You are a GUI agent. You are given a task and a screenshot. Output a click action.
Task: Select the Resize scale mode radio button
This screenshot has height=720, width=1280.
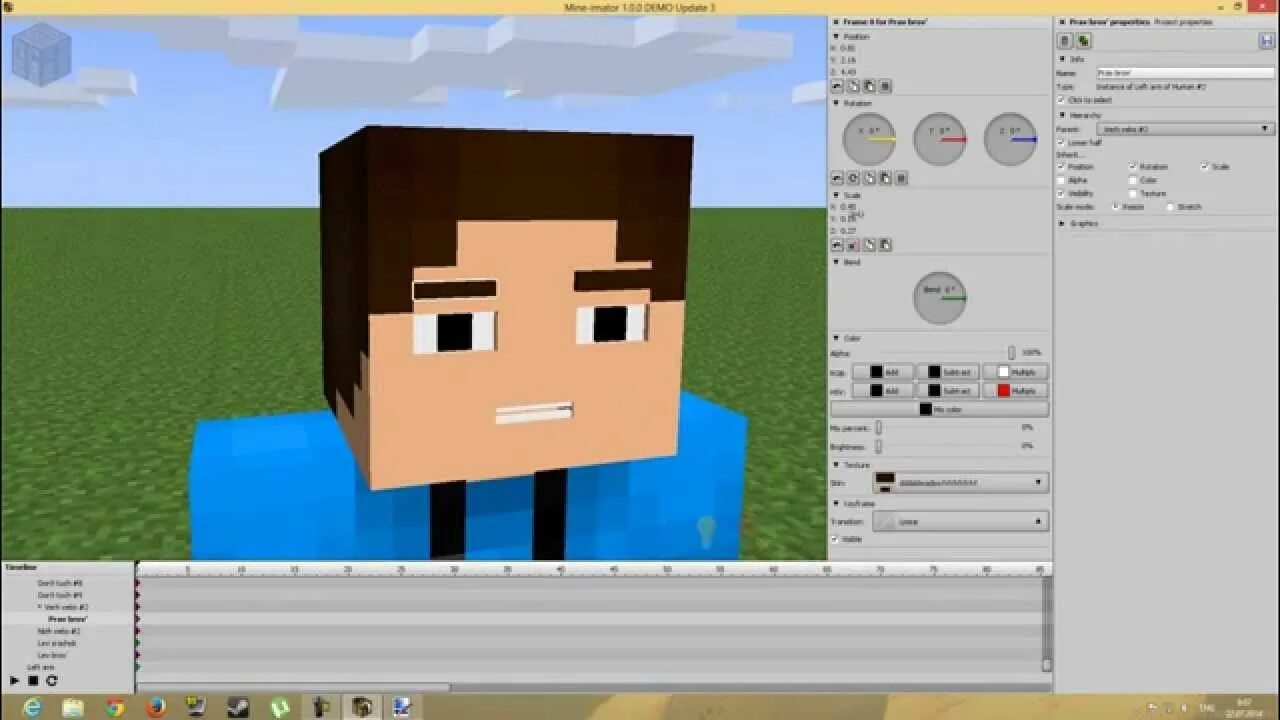point(1116,207)
